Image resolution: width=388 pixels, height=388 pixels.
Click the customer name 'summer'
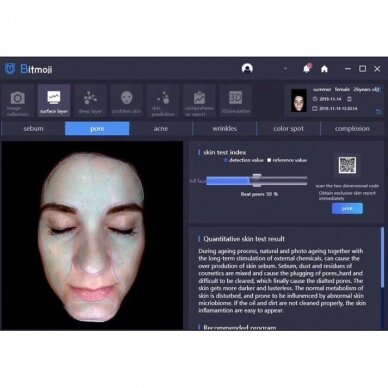point(322,89)
